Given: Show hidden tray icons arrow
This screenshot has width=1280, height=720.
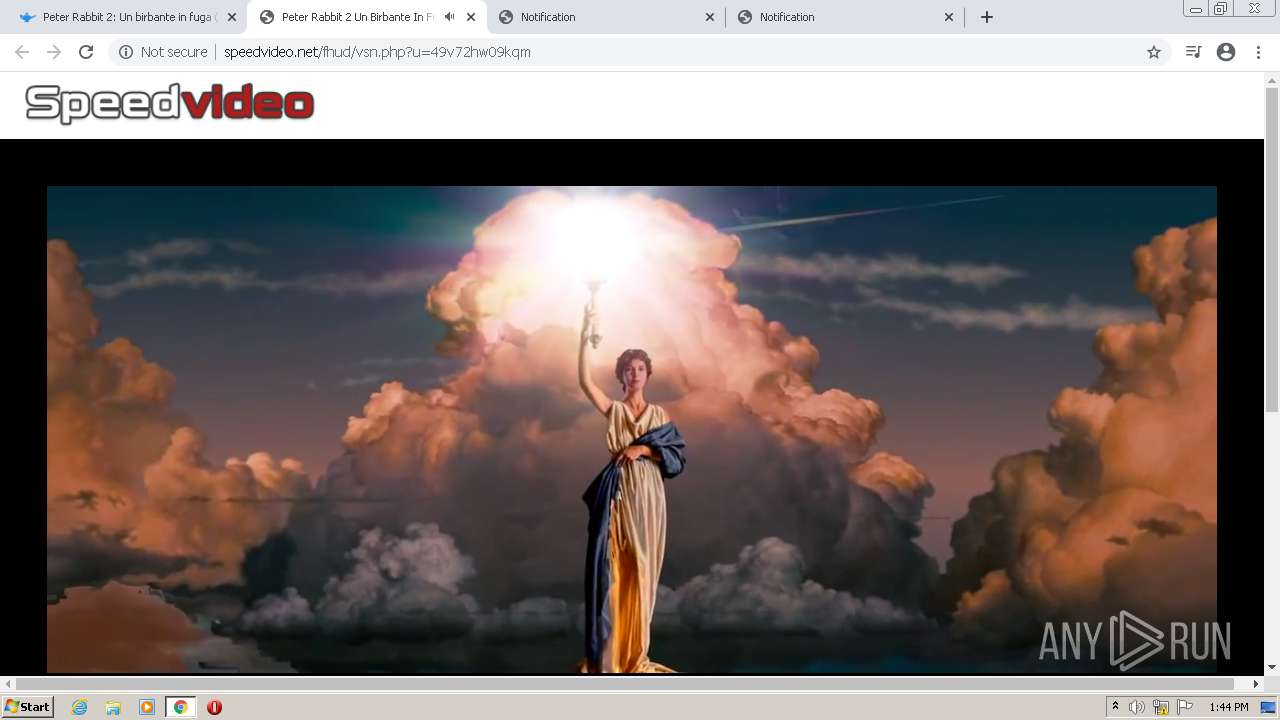Looking at the screenshot, I should coord(1115,707).
